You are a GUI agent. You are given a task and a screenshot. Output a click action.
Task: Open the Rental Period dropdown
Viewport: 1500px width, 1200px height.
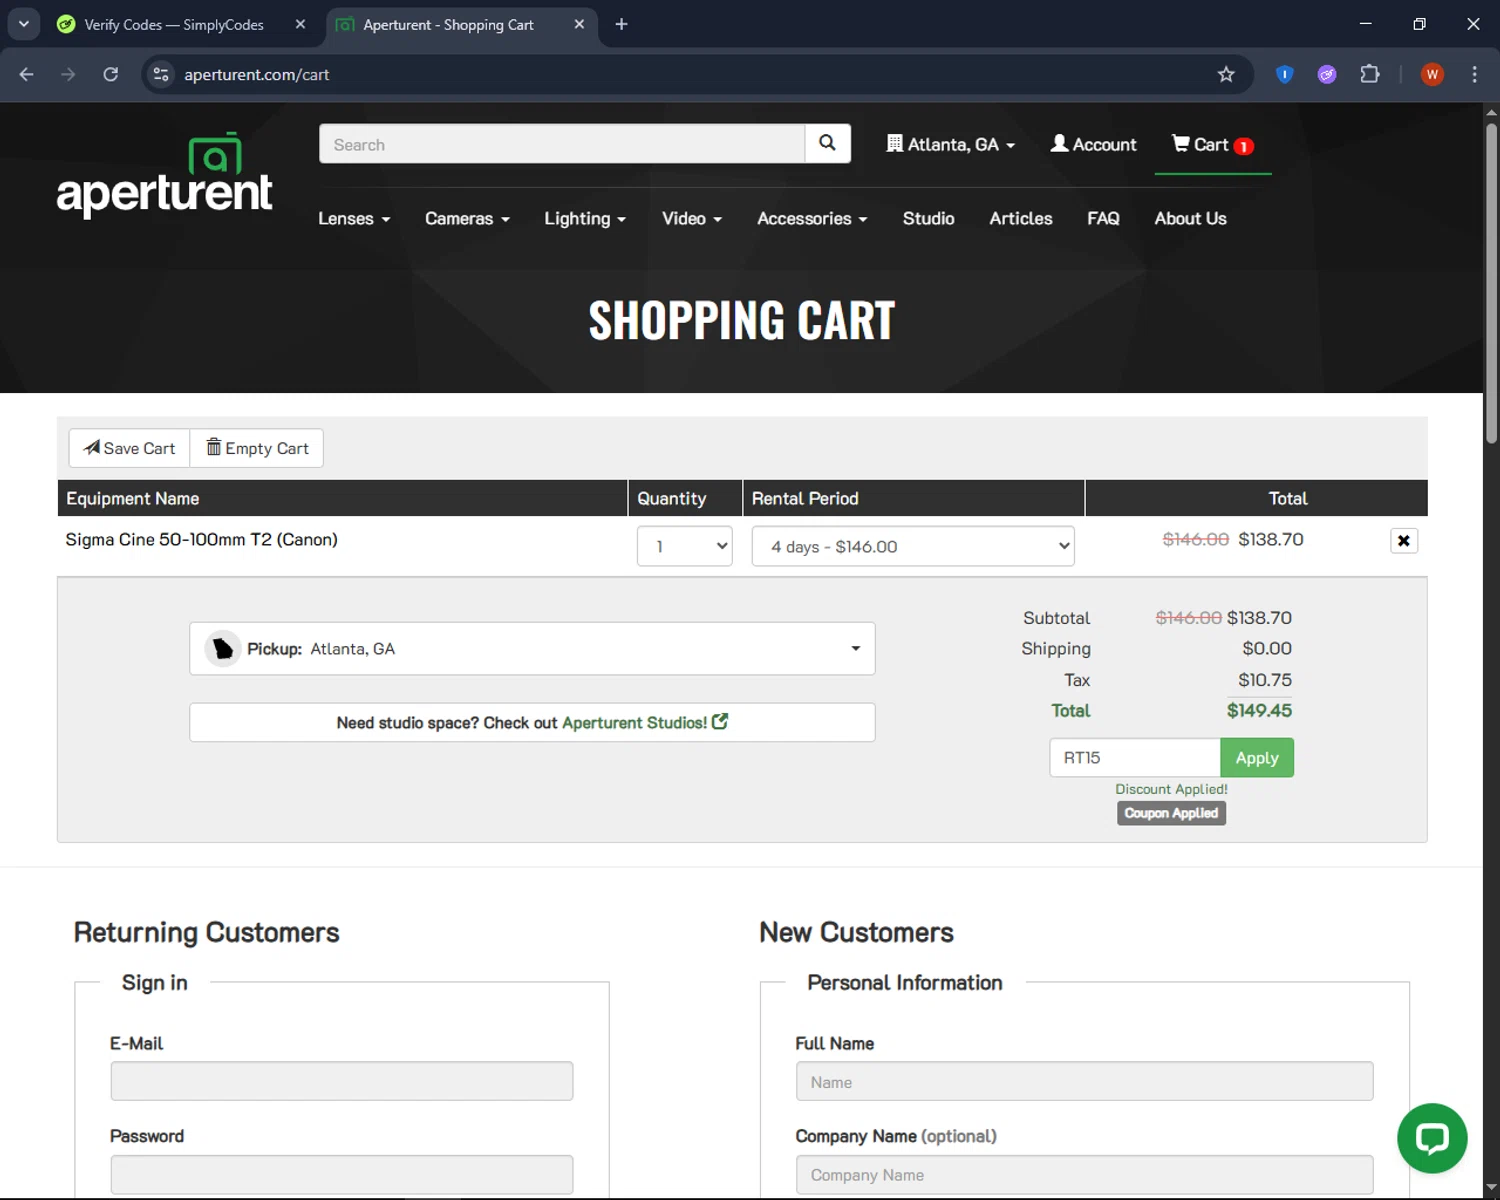point(913,546)
